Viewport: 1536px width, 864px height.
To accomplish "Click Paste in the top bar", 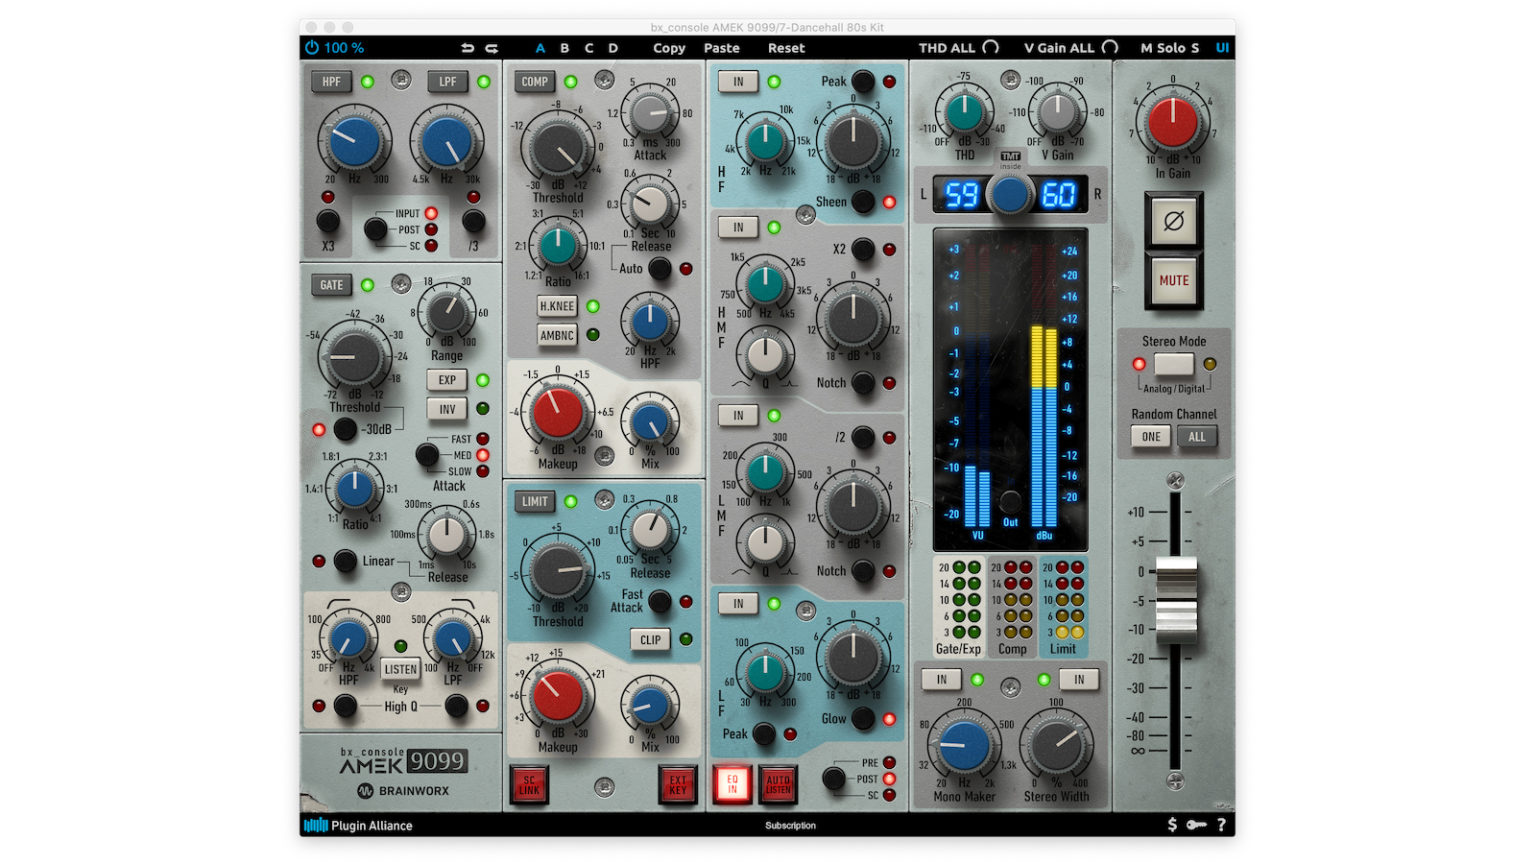I will pyautogui.click(x=721, y=47).
